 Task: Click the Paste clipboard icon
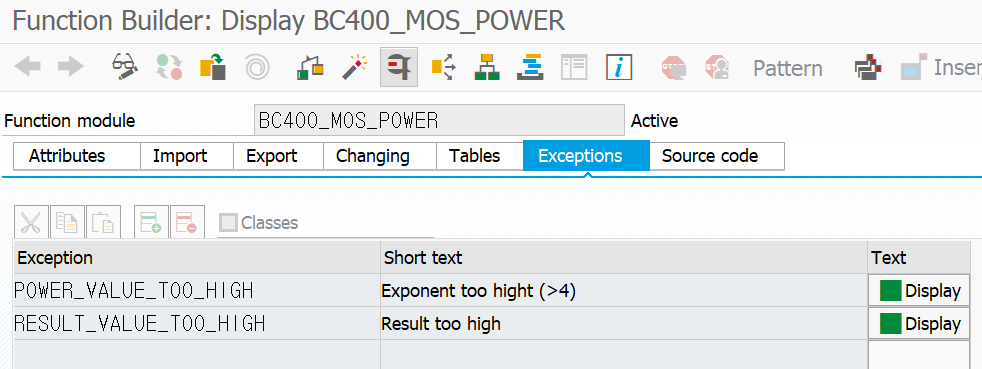[103, 222]
